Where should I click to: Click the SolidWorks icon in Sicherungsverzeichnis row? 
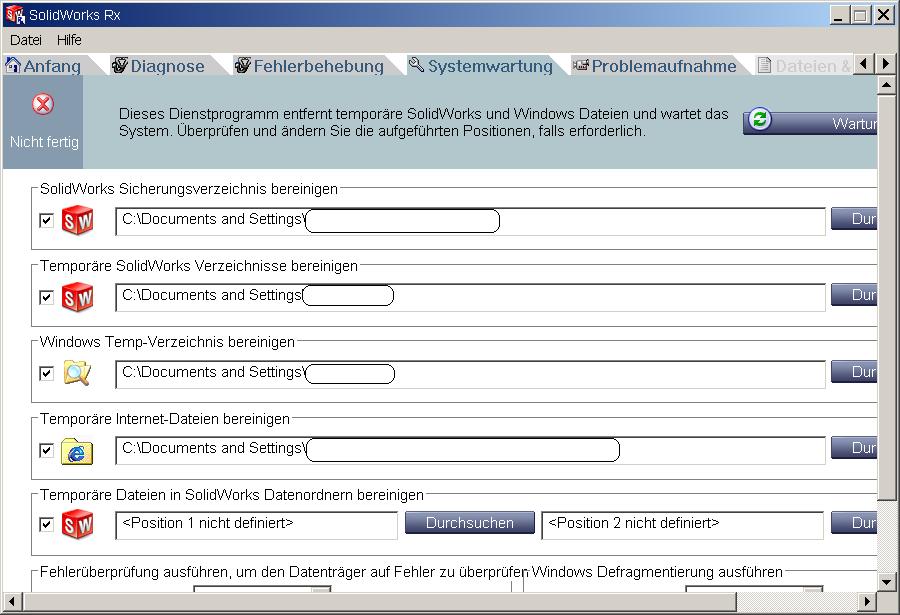(77, 221)
